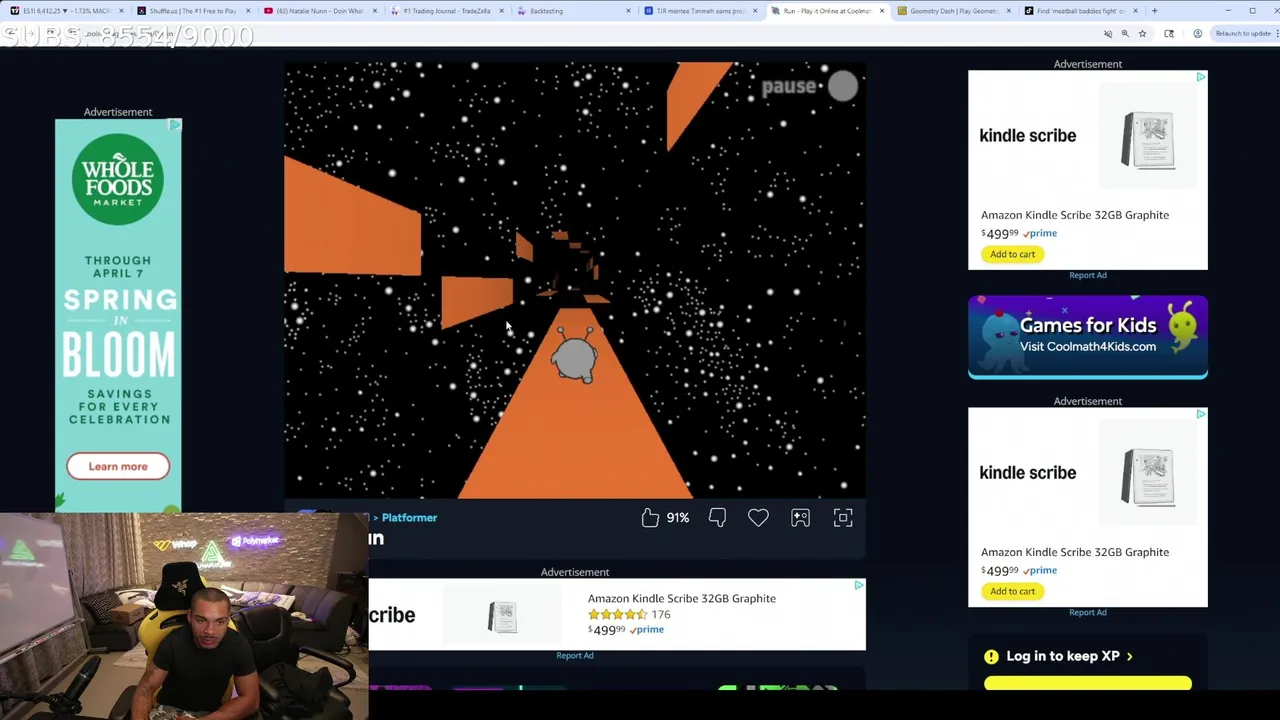Click the AdChoices icon on the lower right Kindle ad

point(1201,413)
